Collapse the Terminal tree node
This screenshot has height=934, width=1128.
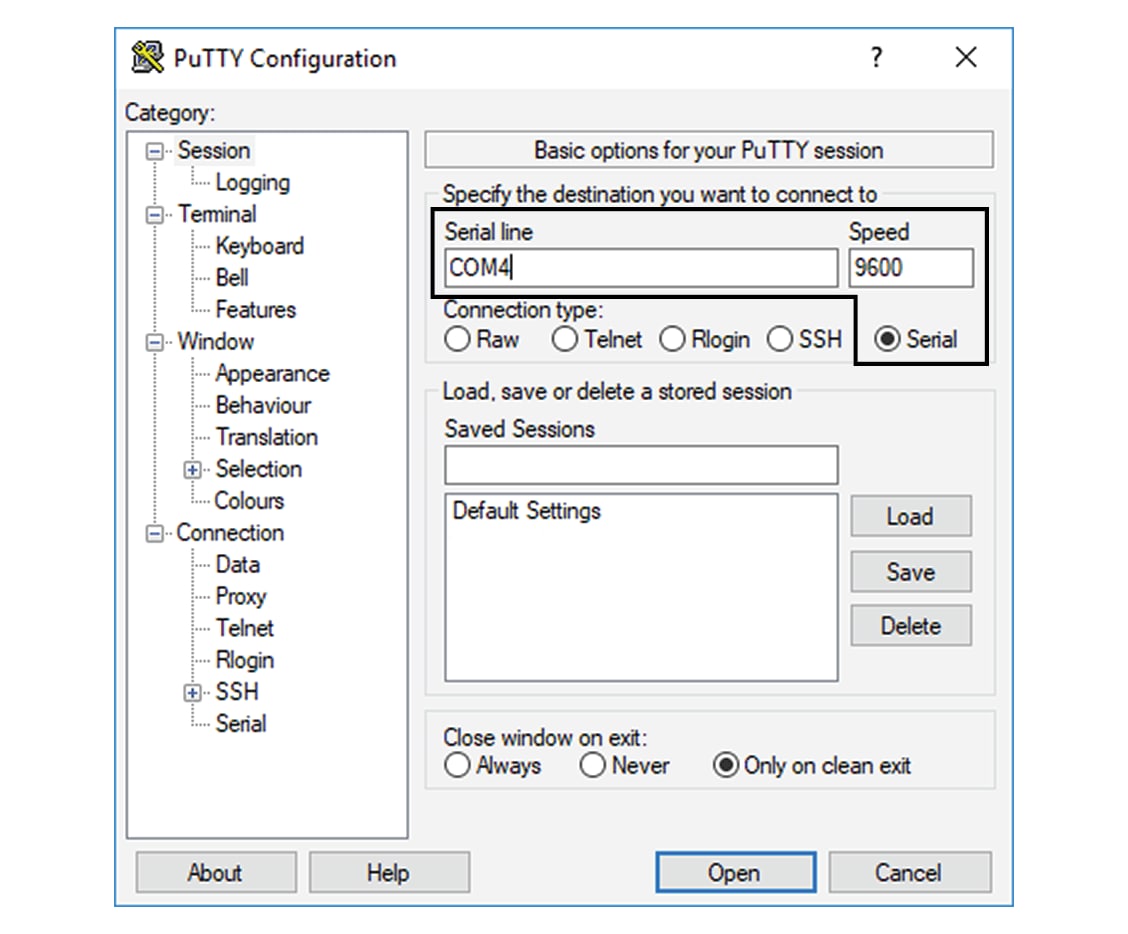(x=154, y=214)
